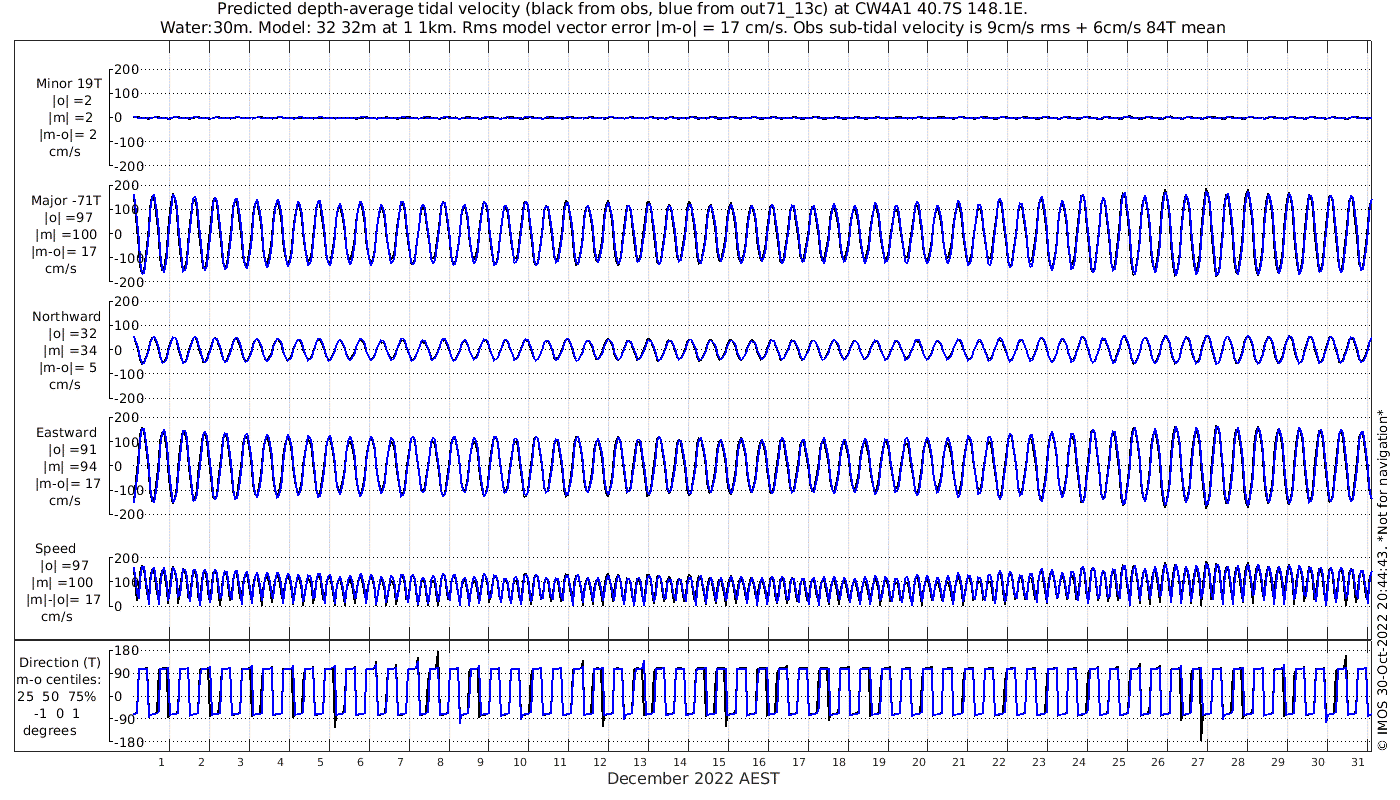Click the day "21" label on the date axis
Viewport: 1400px width, 800px height.
pos(958,762)
